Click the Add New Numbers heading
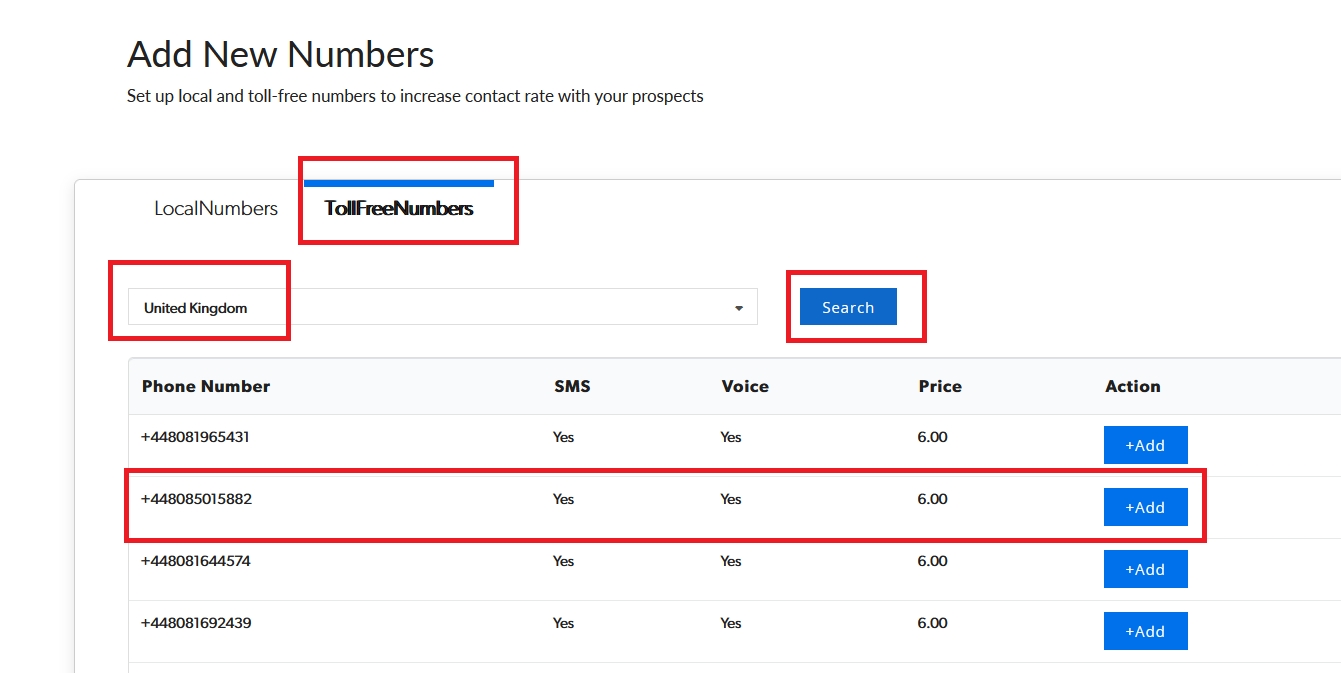The image size is (1341, 673). (281, 54)
